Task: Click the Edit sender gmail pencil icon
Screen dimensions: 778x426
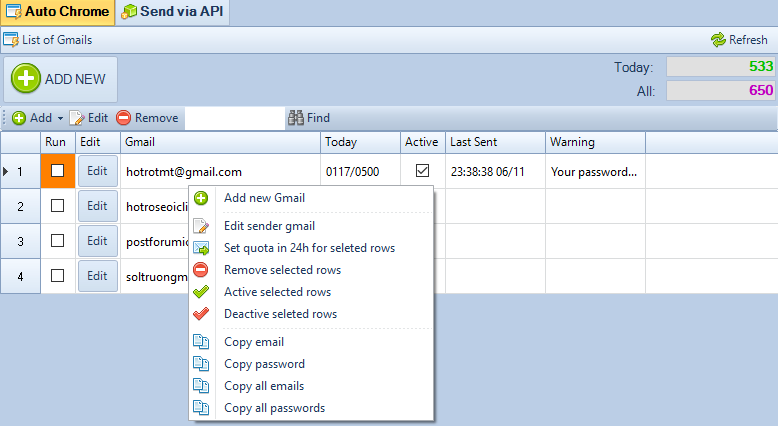Action: (x=201, y=226)
